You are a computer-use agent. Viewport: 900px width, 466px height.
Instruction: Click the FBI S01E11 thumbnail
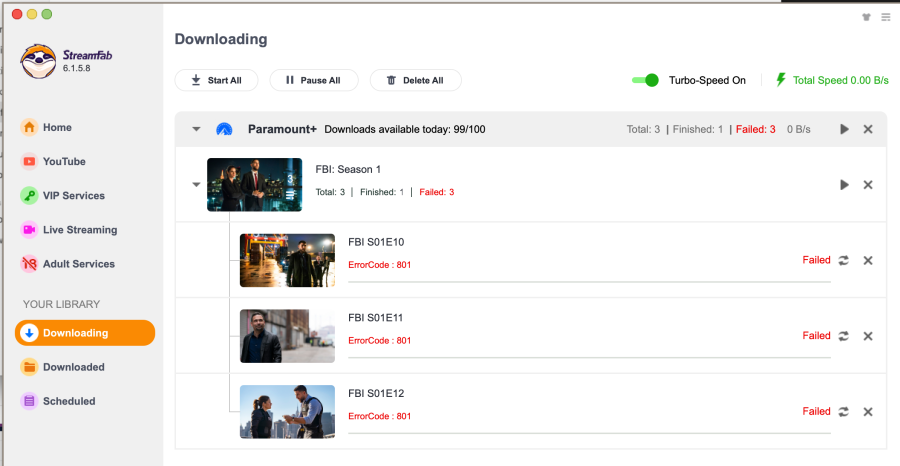coord(287,336)
